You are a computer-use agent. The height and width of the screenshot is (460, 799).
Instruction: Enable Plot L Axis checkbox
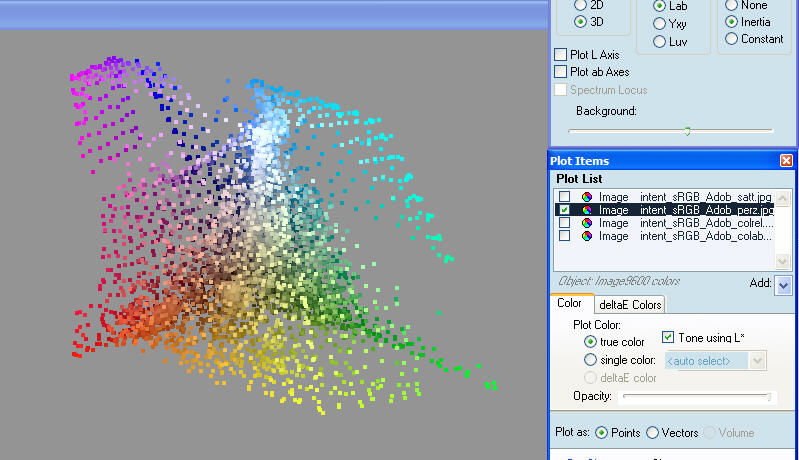point(561,55)
